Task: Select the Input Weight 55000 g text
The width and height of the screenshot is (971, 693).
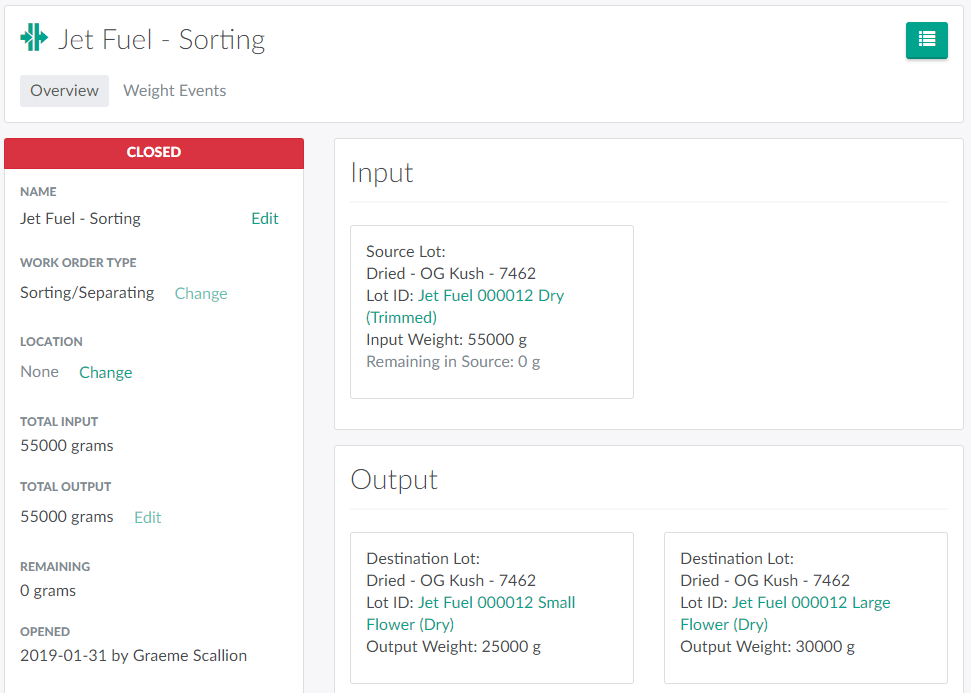Action: point(446,340)
